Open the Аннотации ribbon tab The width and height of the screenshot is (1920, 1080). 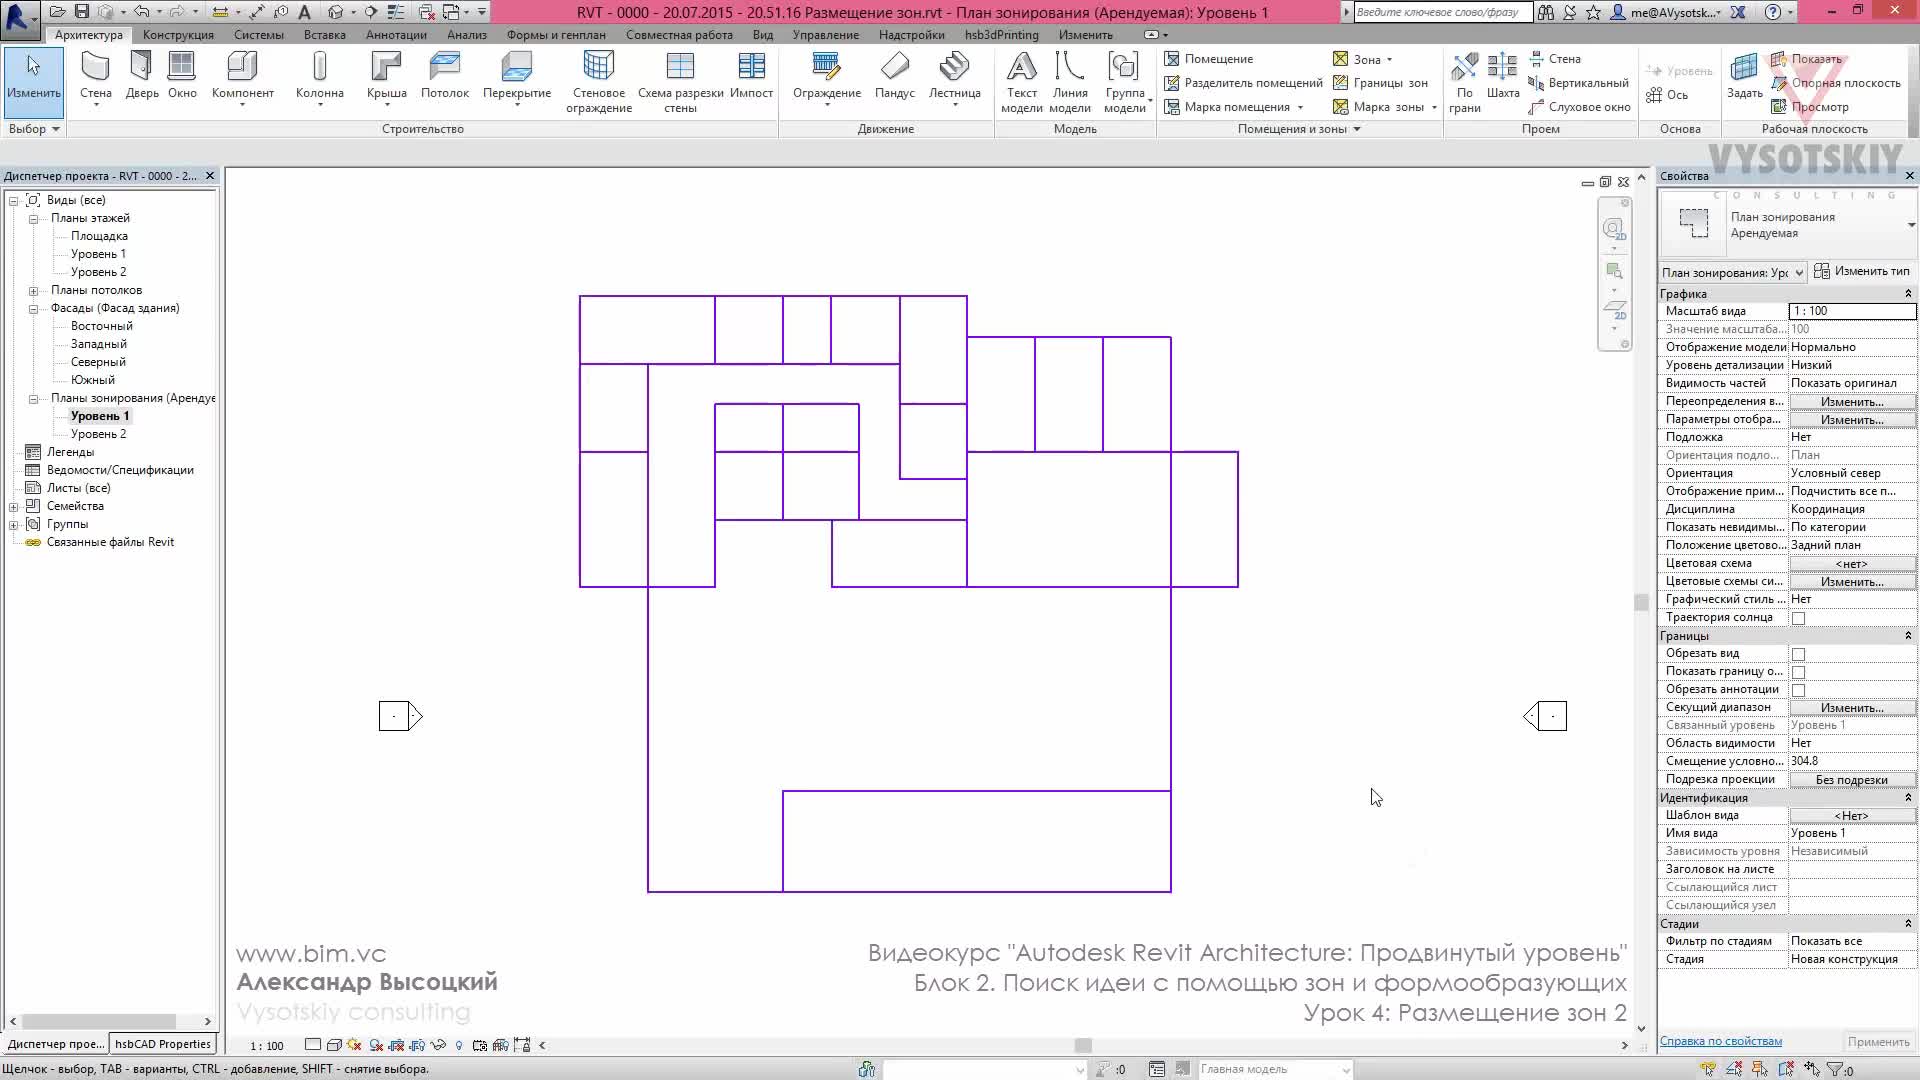pos(396,35)
